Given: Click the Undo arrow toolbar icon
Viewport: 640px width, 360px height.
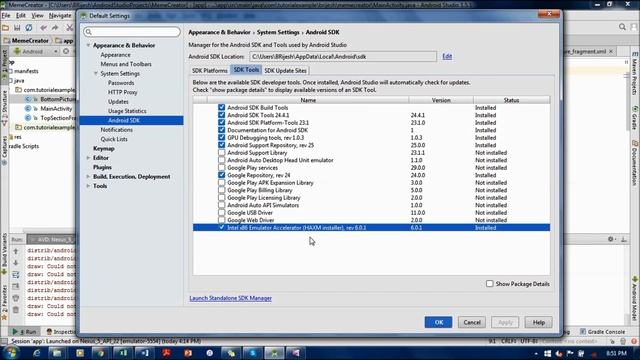Looking at the screenshot, I should pos(43,28).
